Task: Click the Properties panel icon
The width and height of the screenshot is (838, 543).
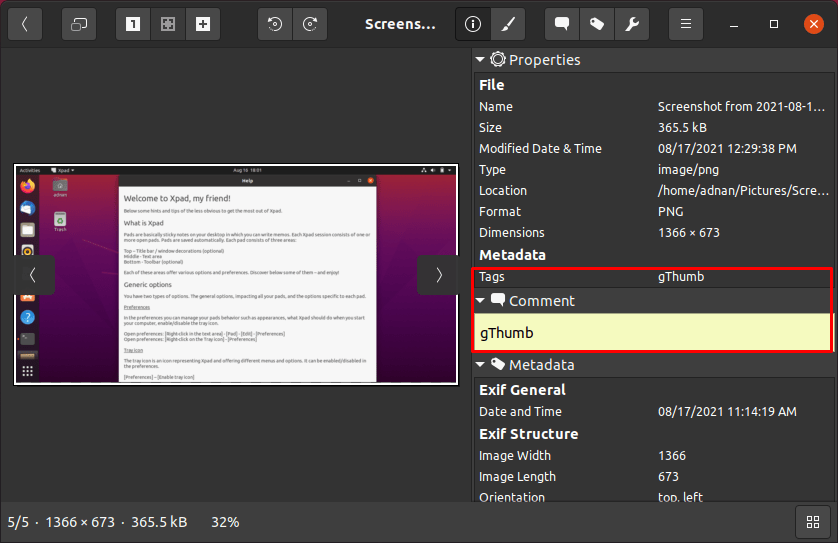Action: tap(498, 59)
